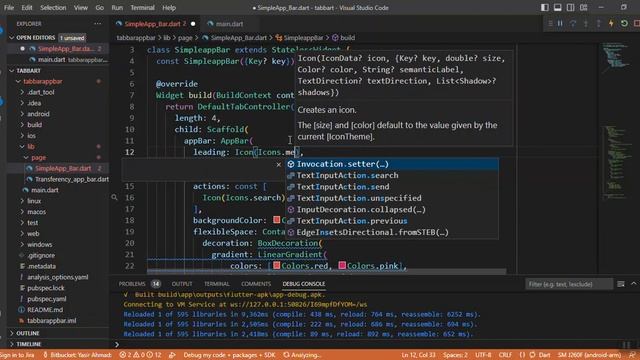Click Step Out in debug toolbar
This screenshot has height=360, width=640.
pyautogui.click(x=598, y=24)
